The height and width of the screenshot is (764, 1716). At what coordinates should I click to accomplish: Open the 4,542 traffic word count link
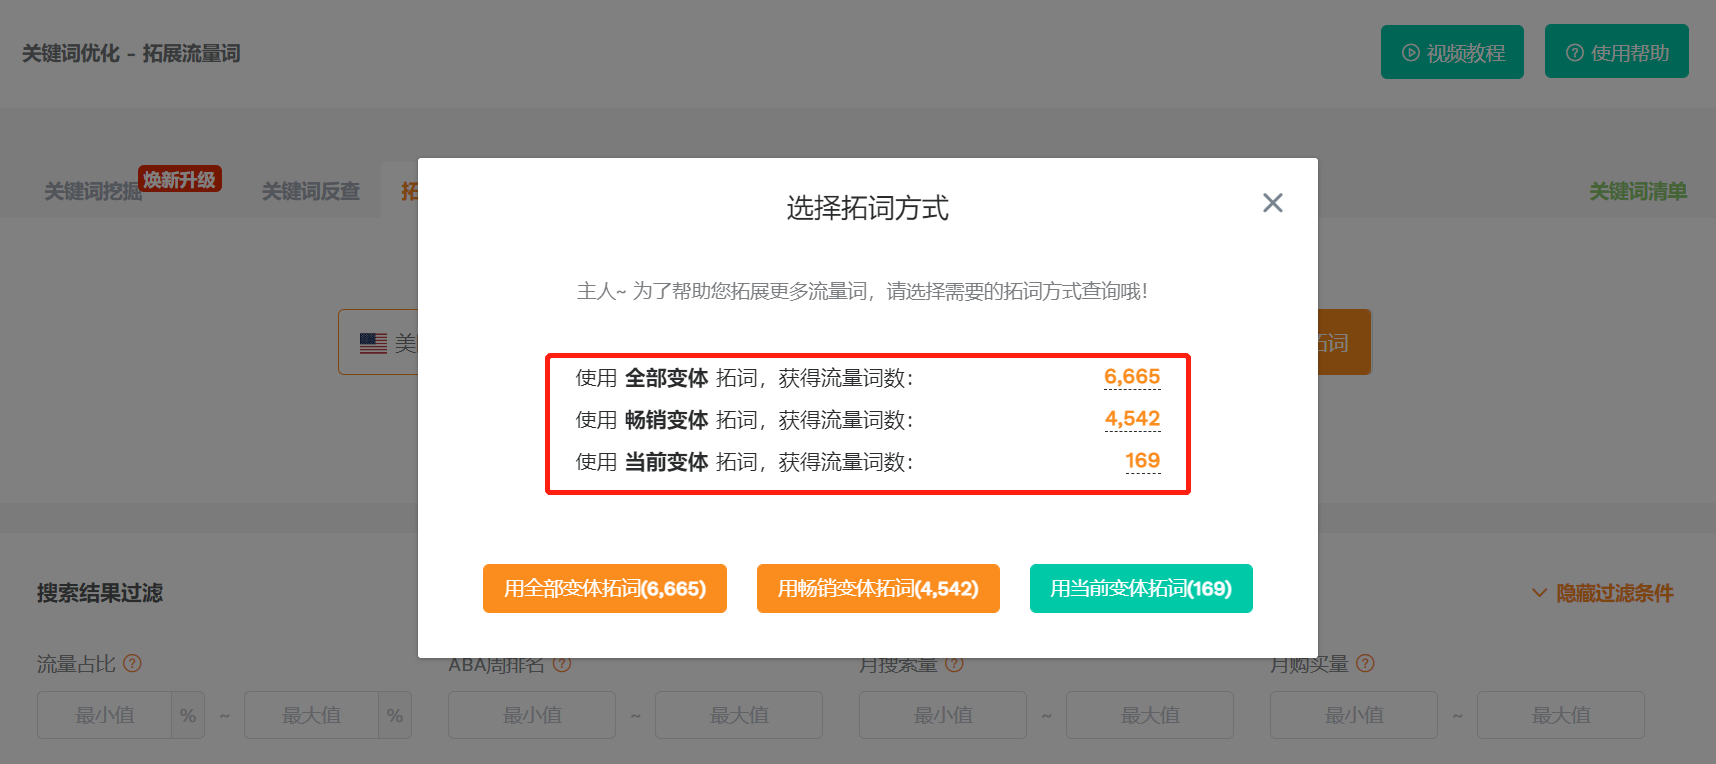(1132, 419)
